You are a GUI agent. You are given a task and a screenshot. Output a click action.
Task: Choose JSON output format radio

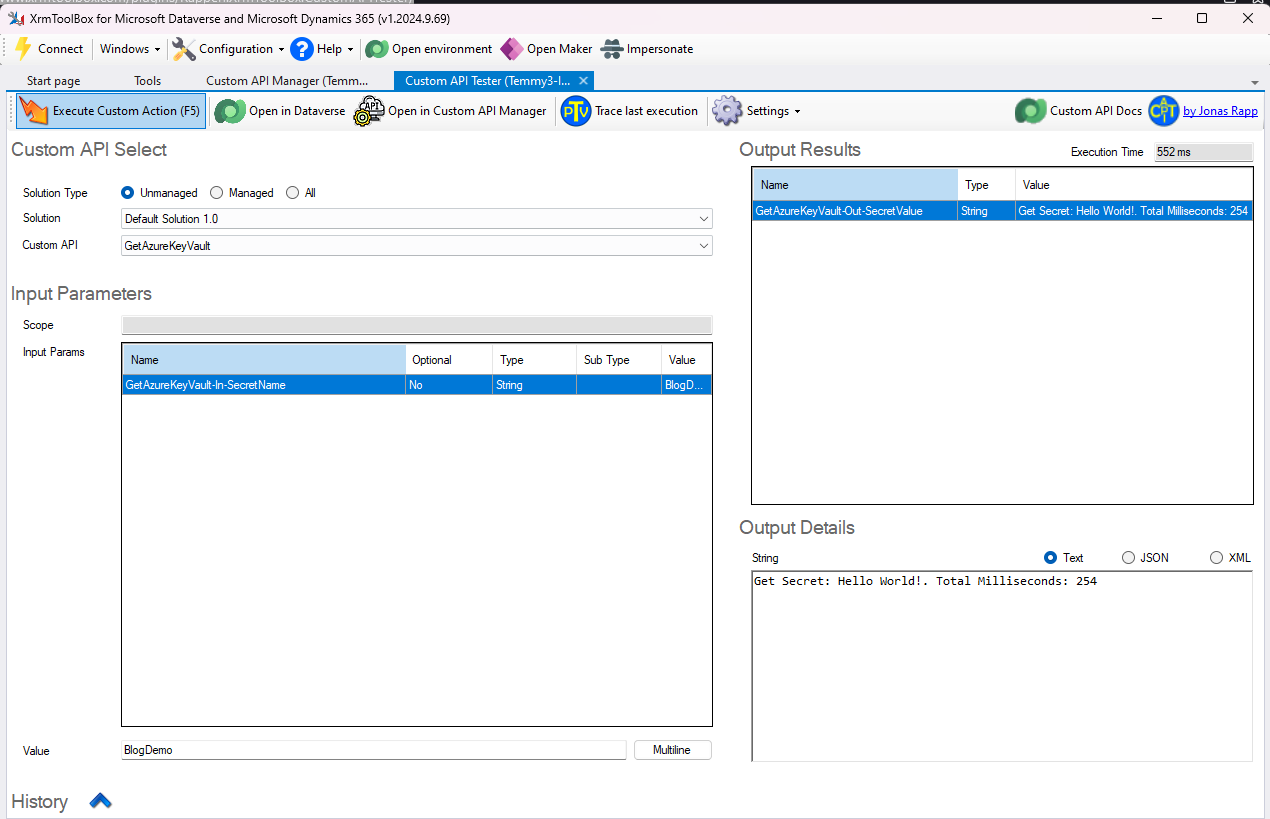[x=1128, y=558]
